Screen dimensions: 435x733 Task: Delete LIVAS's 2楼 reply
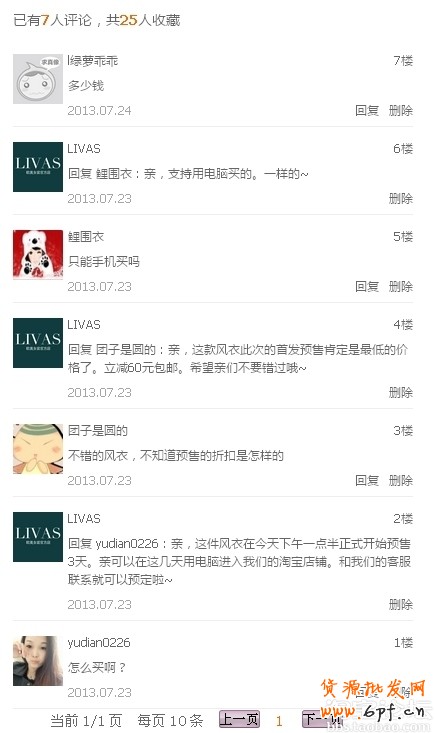tap(401, 604)
